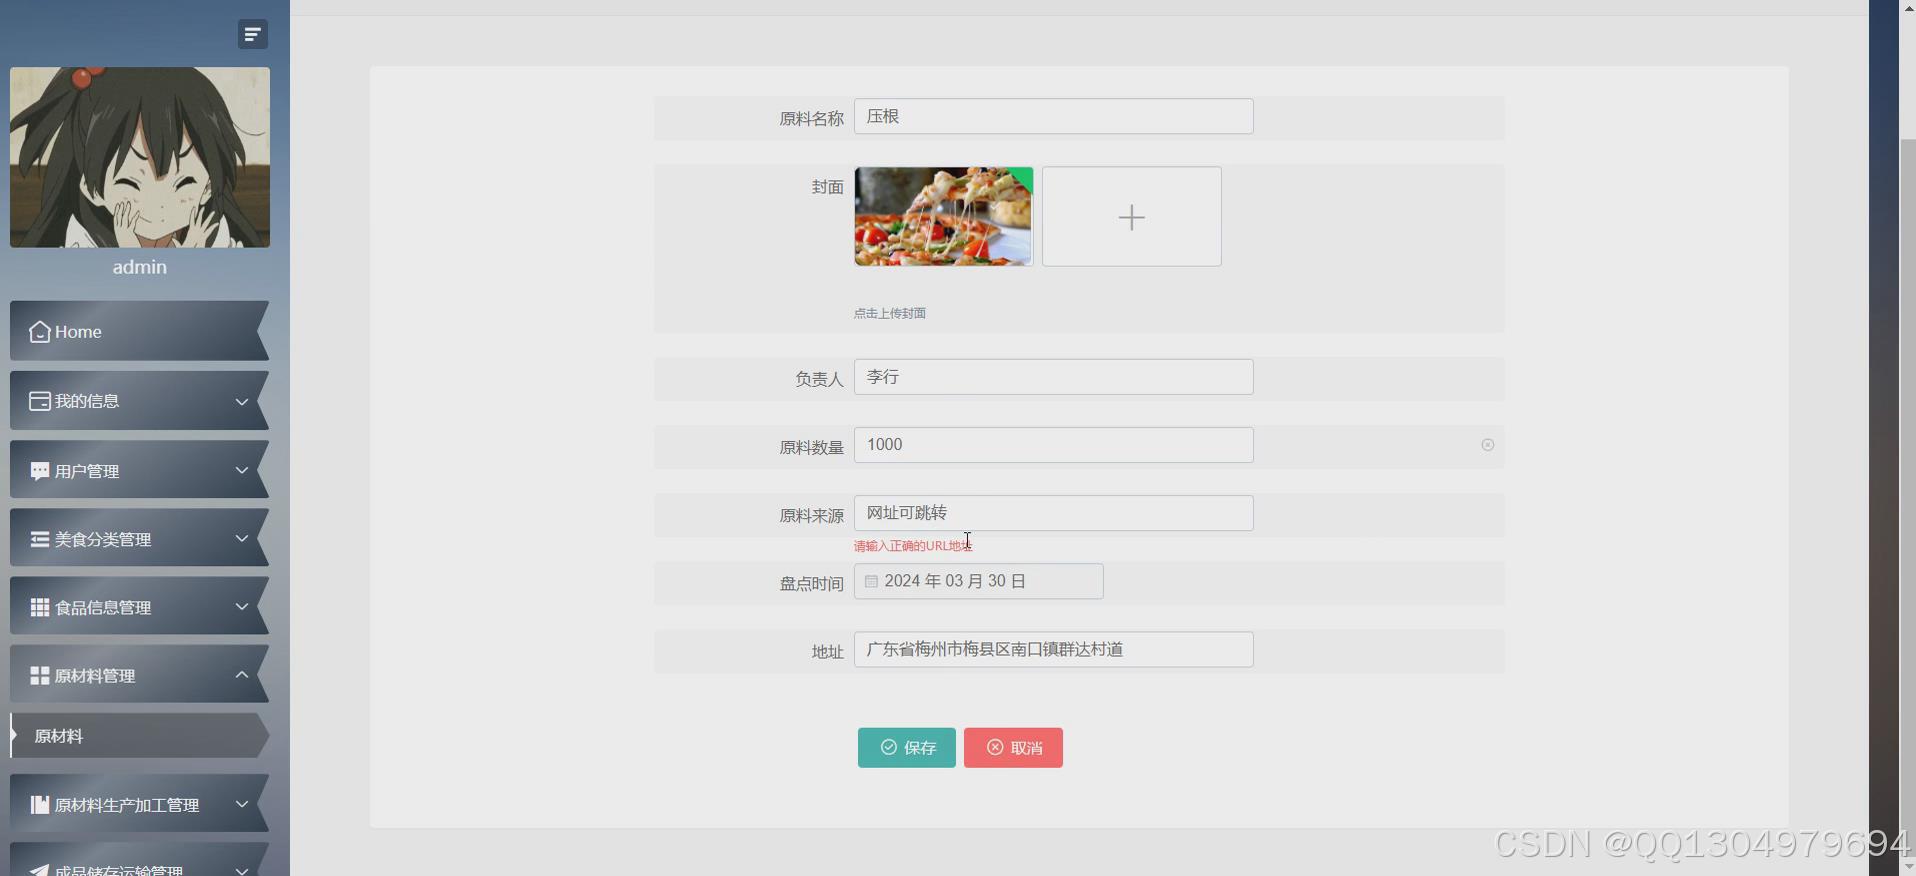1916x876 pixels.
Task: Expand 原材料生产加工管理 chevron arrow
Action: [241, 803]
